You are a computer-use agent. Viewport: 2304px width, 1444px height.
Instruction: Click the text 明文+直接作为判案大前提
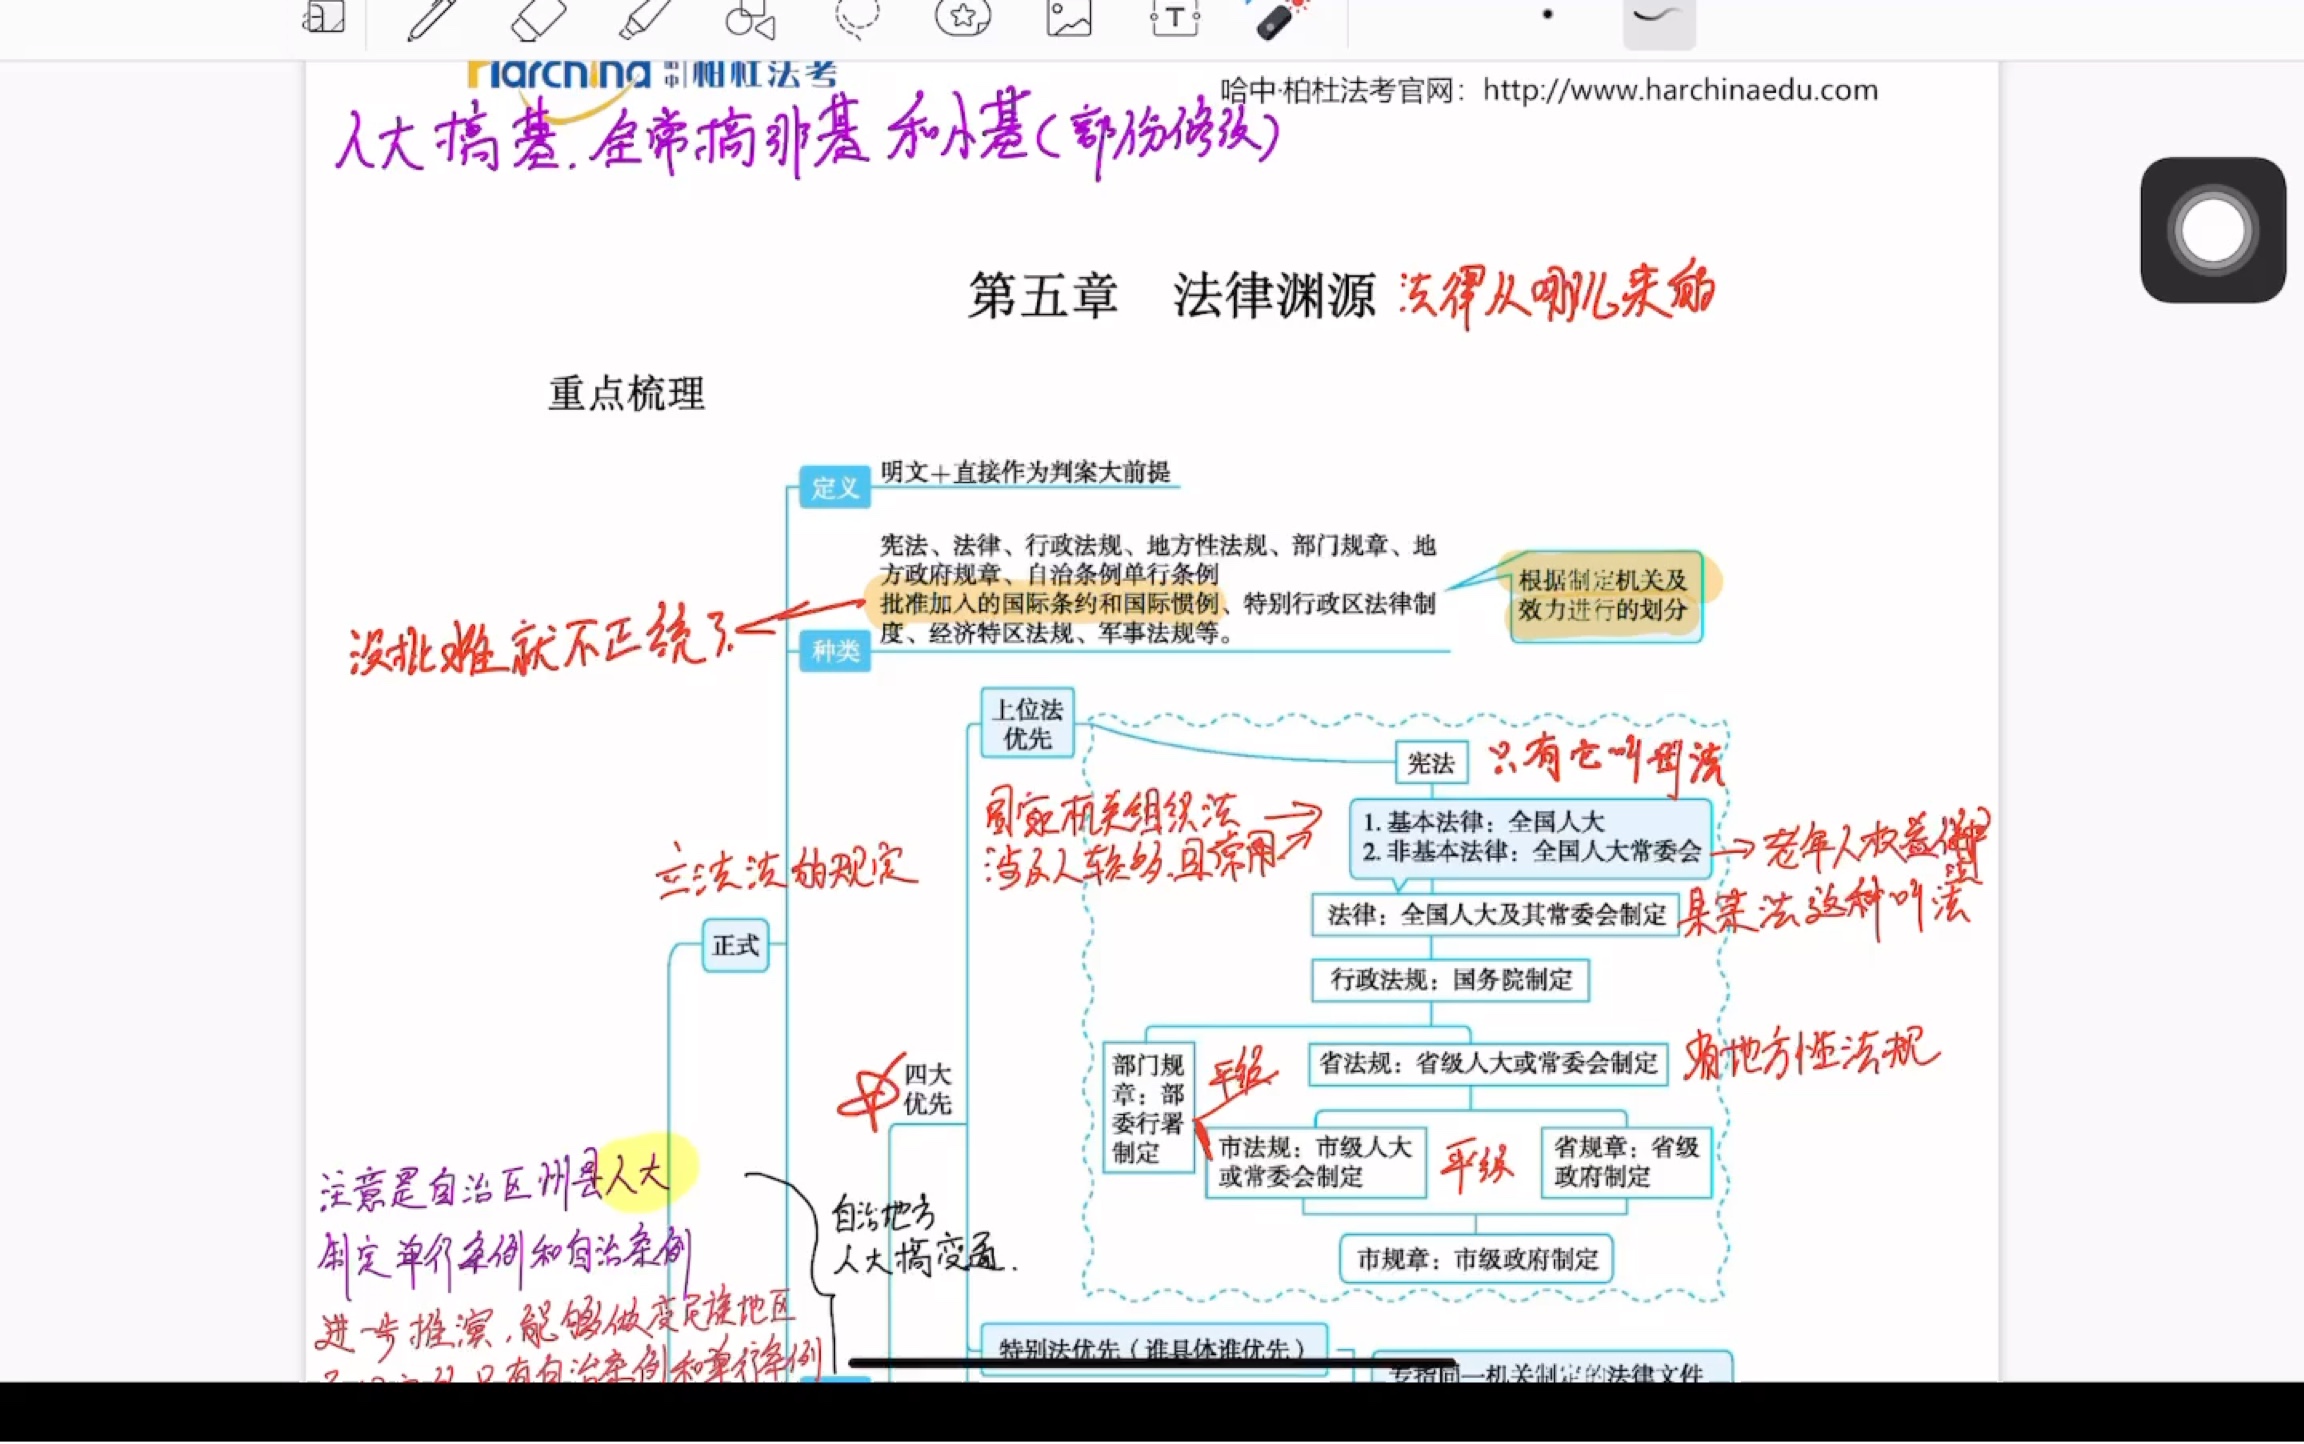1025,472
